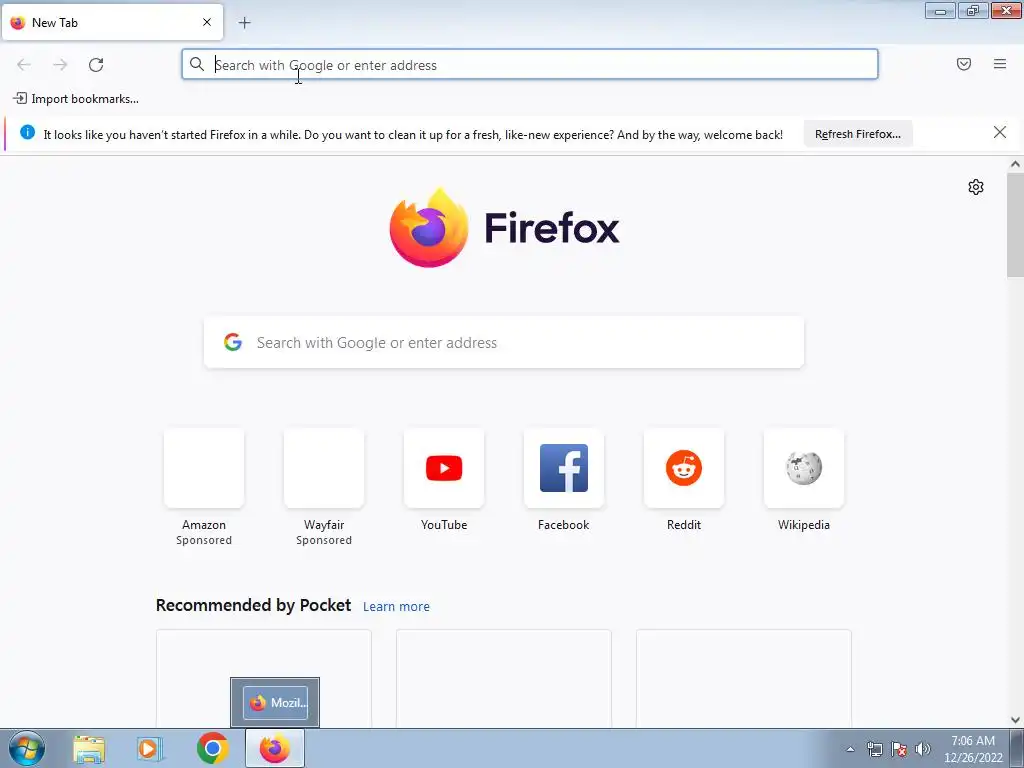Viewport: 1024px width, 768px height.
Task: Click scrollbar up arrow
Action: point(1015,165)
